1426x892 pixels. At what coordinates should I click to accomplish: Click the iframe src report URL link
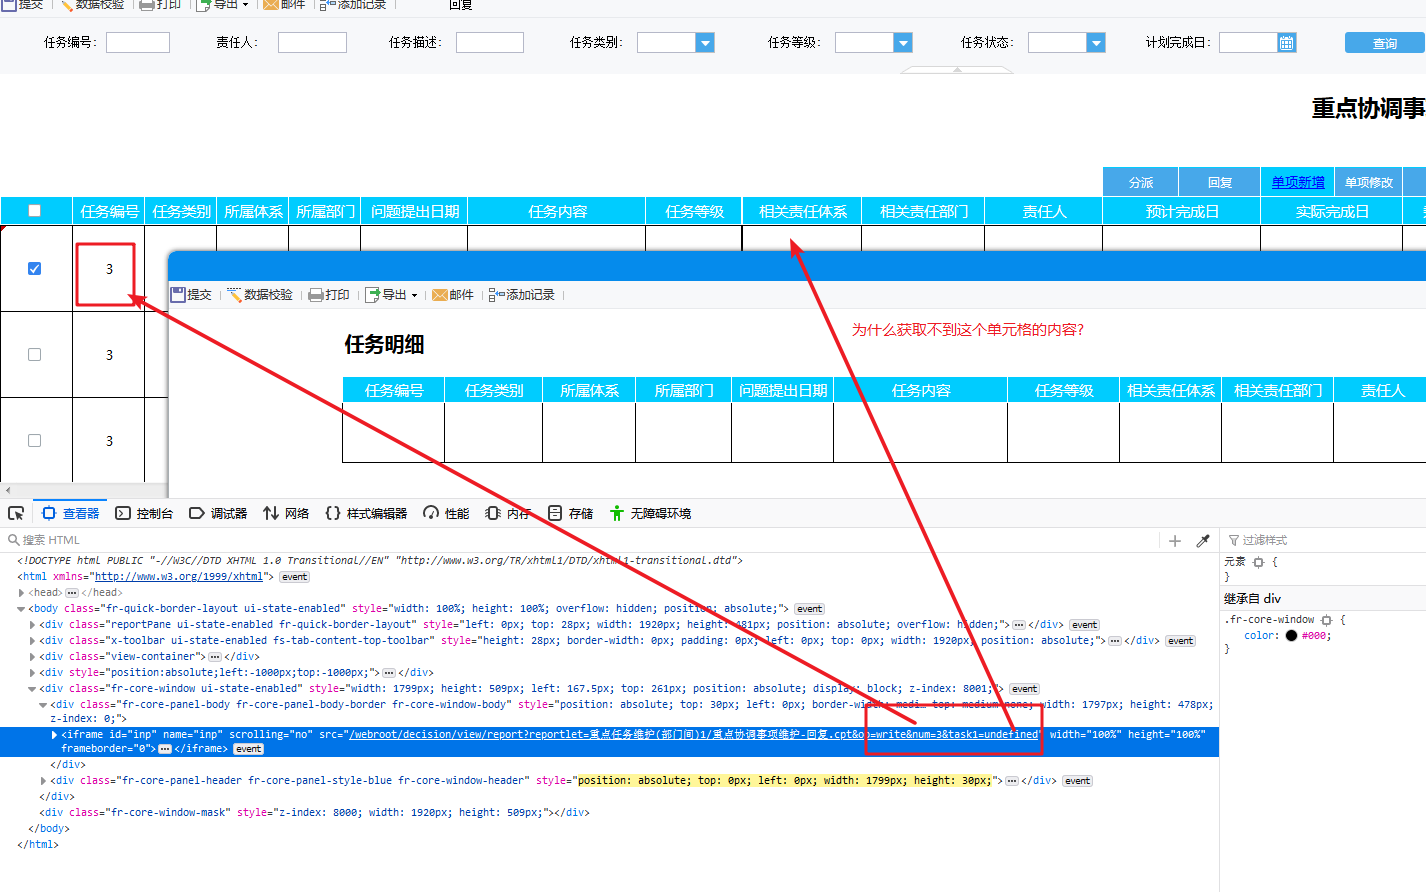tap(692, 735)
